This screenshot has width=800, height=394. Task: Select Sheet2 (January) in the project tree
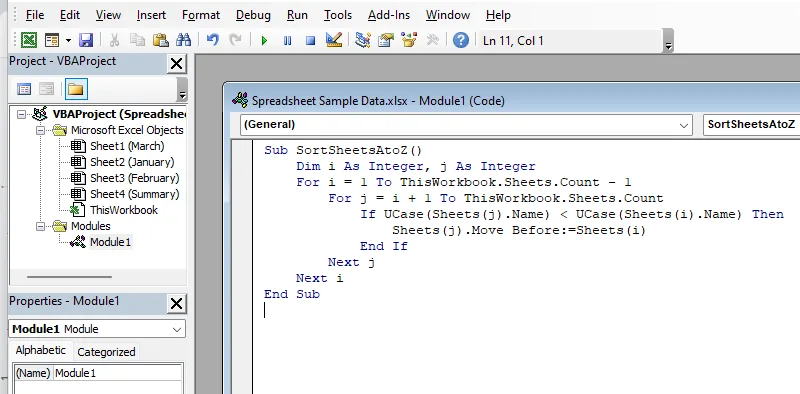pos(132,162)
